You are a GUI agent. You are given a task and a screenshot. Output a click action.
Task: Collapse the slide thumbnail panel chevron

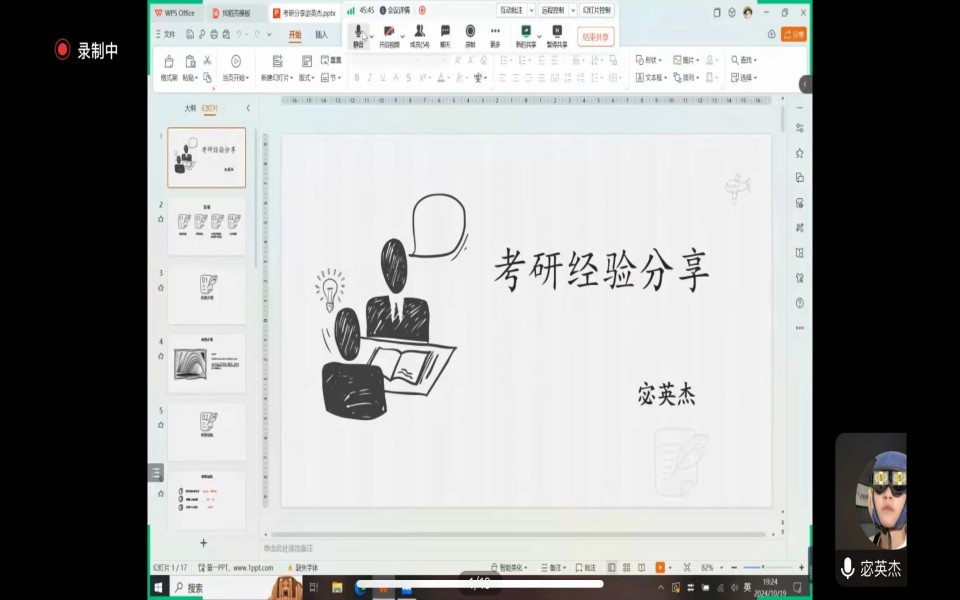coord(248,108)
